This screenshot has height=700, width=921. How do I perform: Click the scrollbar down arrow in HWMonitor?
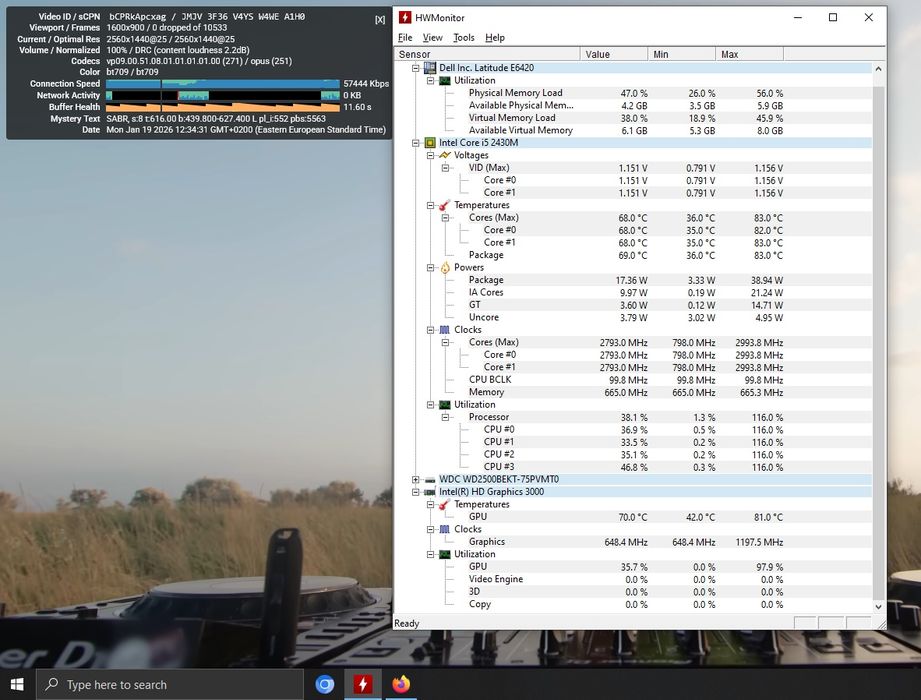click(x=878, y=607)
